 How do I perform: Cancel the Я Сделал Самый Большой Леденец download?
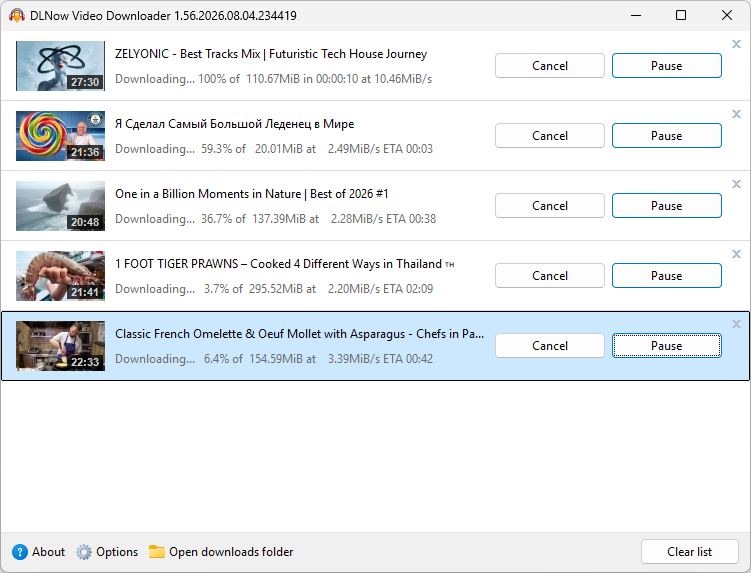pos(550,136)
